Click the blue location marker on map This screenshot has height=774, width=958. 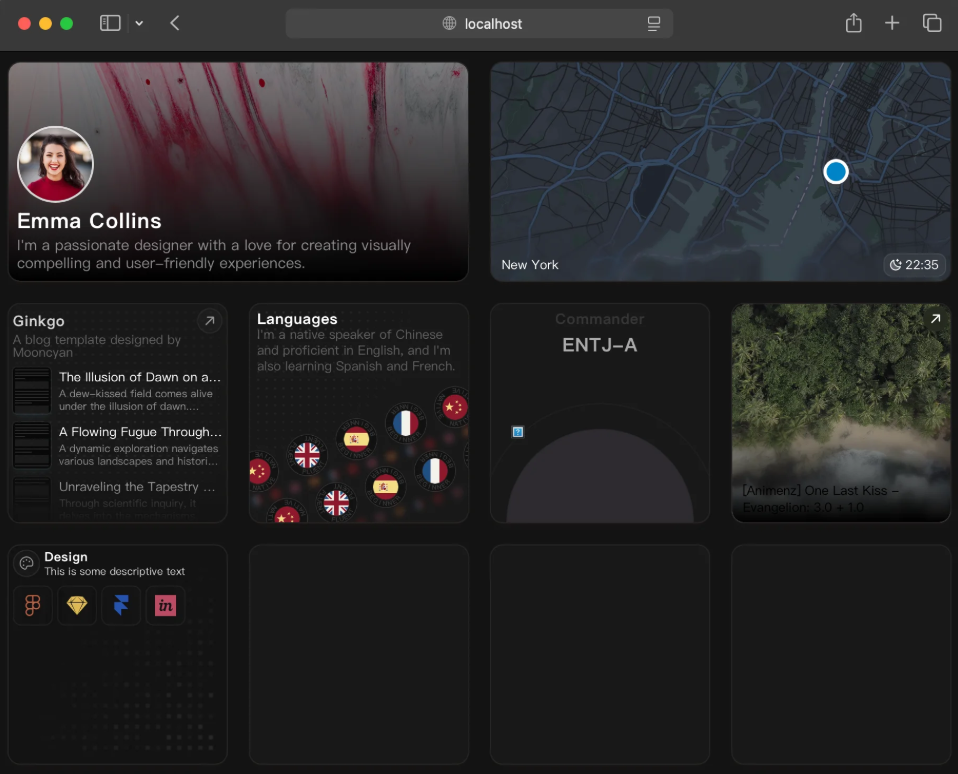[836, 172]
